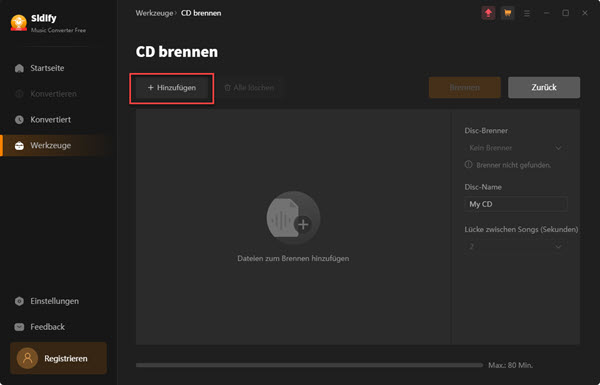
Task: Click the add-file icon in the drop area
Action: point(293,218)
